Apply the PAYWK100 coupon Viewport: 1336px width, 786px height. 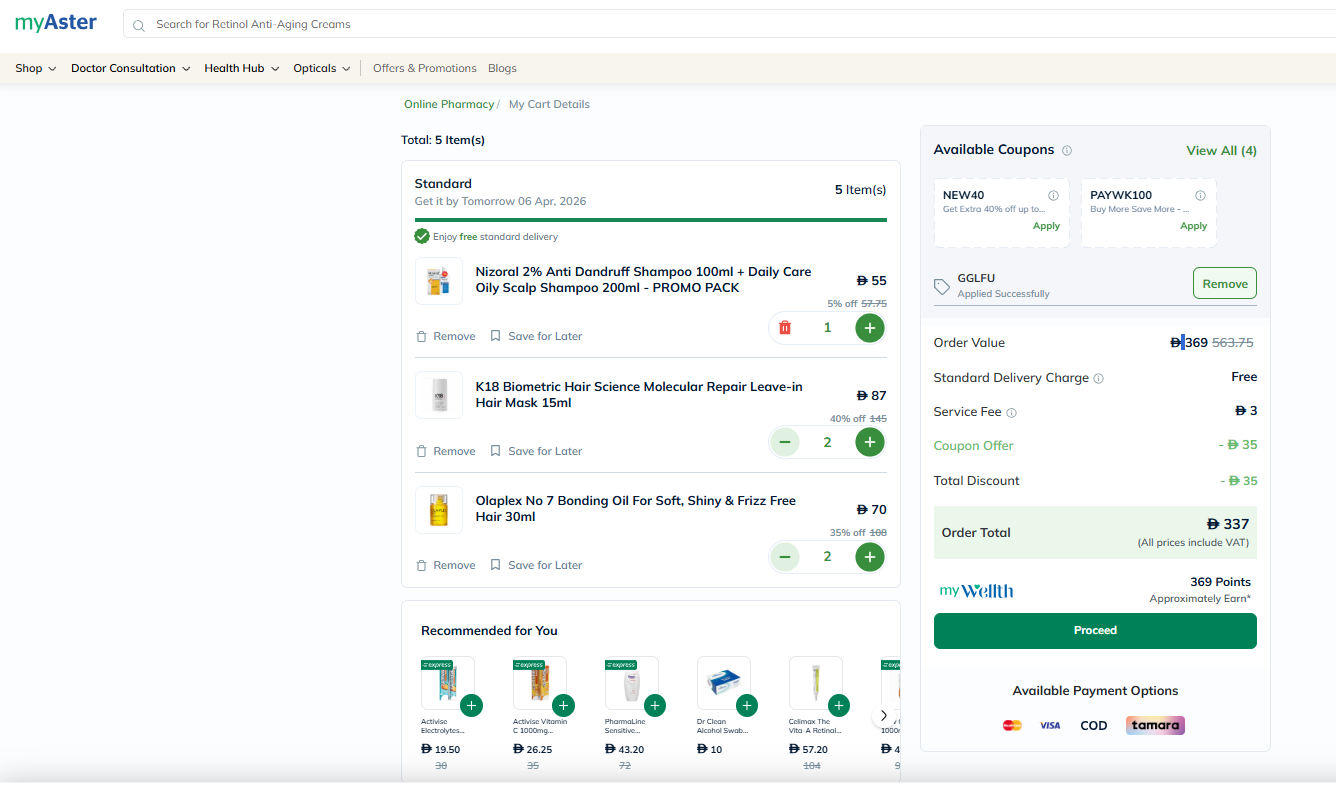click(x=1193, y=226)
